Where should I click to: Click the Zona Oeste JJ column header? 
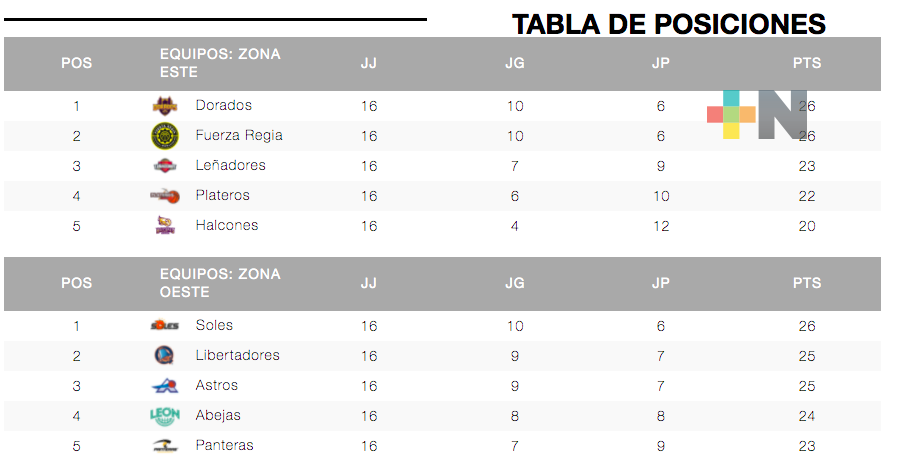click(369, 283)
